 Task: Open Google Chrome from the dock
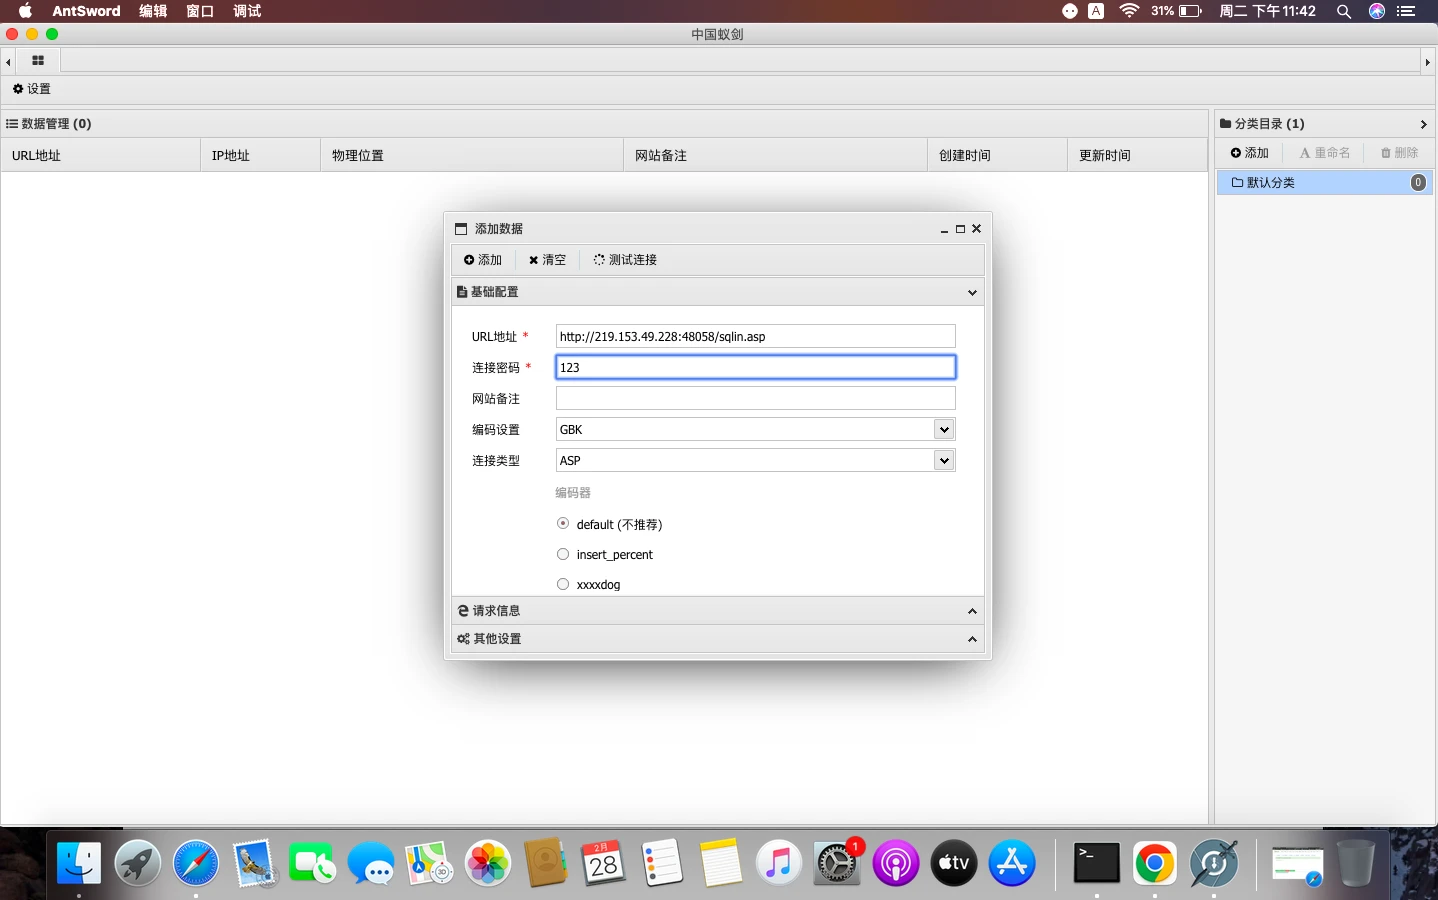(1155, 863)
